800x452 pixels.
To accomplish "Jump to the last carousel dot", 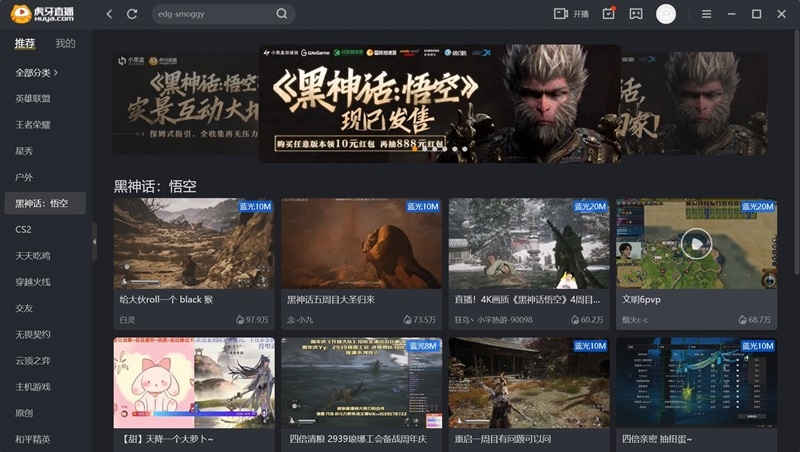I will coord(464,149).
